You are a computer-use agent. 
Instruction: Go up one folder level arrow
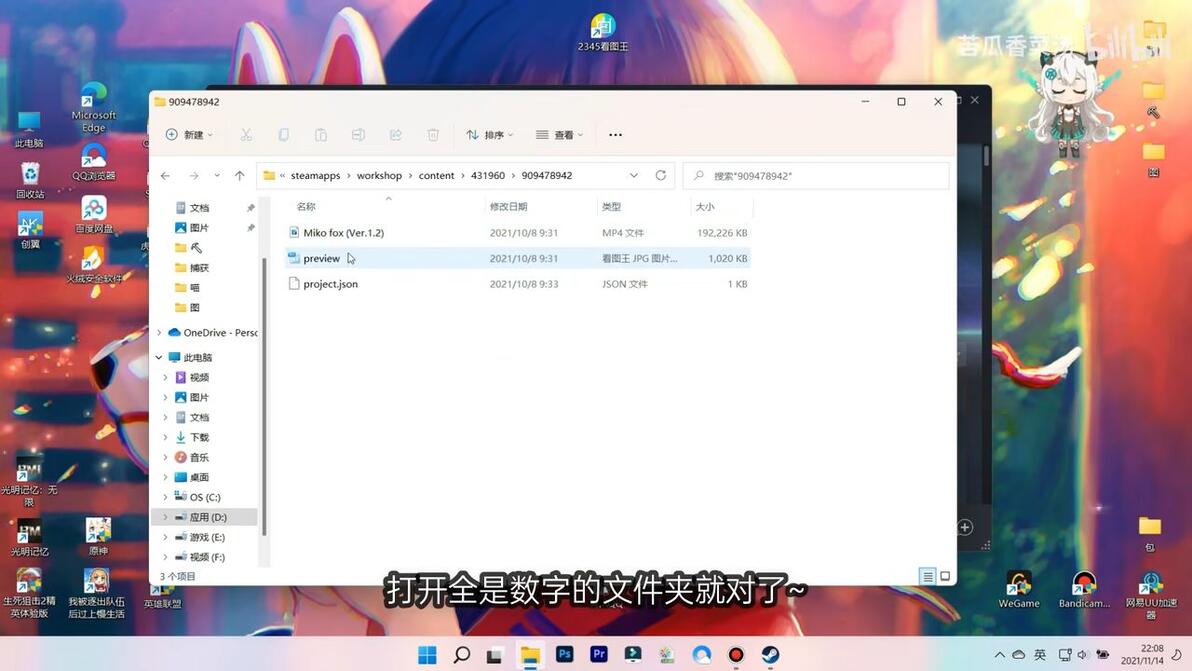(x=239, y=176)
